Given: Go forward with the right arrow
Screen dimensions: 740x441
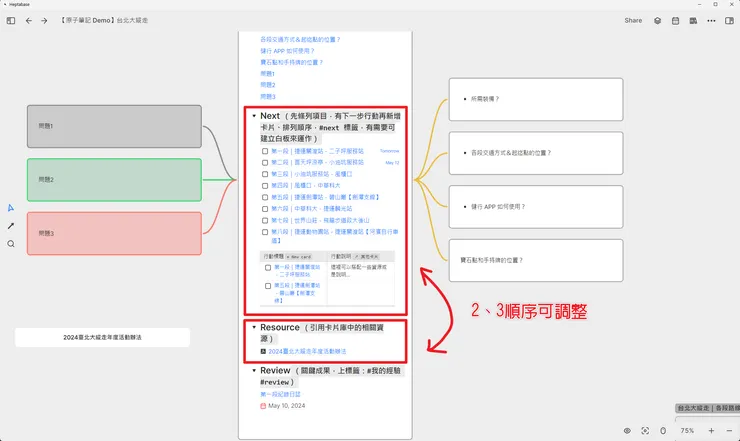Looking at the screenshot, I should click(44, 21).
